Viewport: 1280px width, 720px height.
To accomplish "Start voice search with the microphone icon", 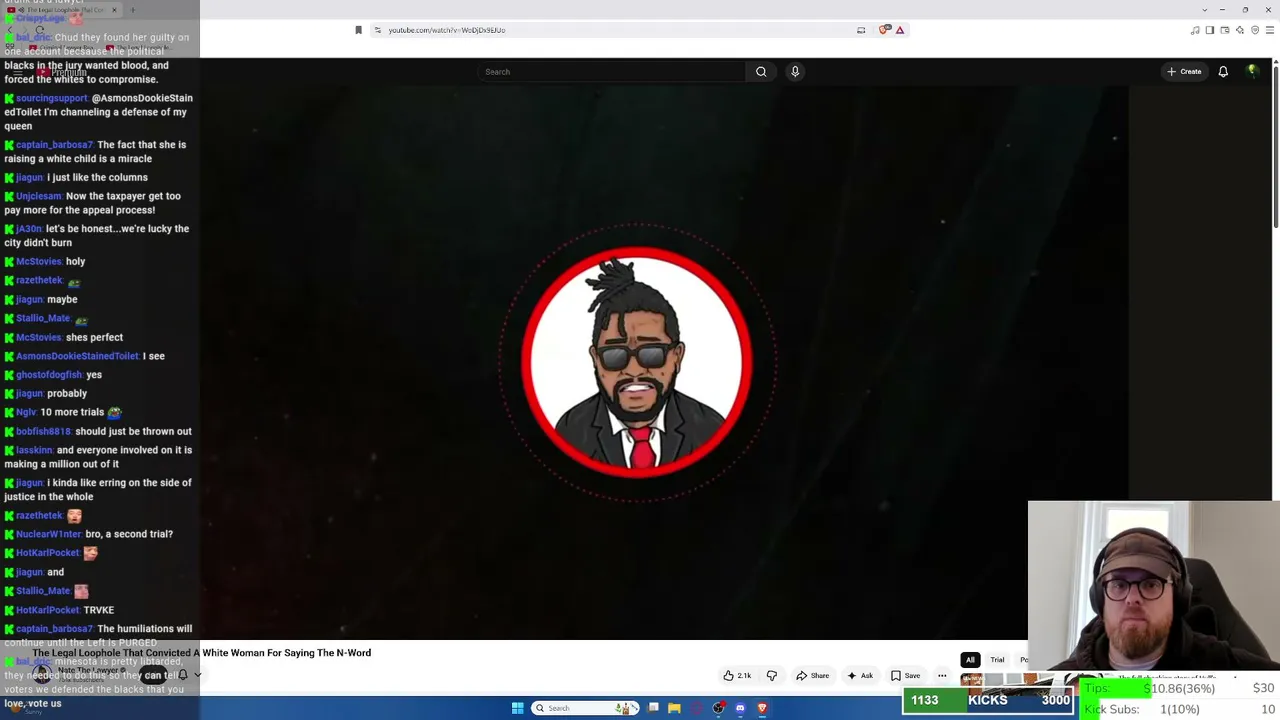I will tap(795, 72).
